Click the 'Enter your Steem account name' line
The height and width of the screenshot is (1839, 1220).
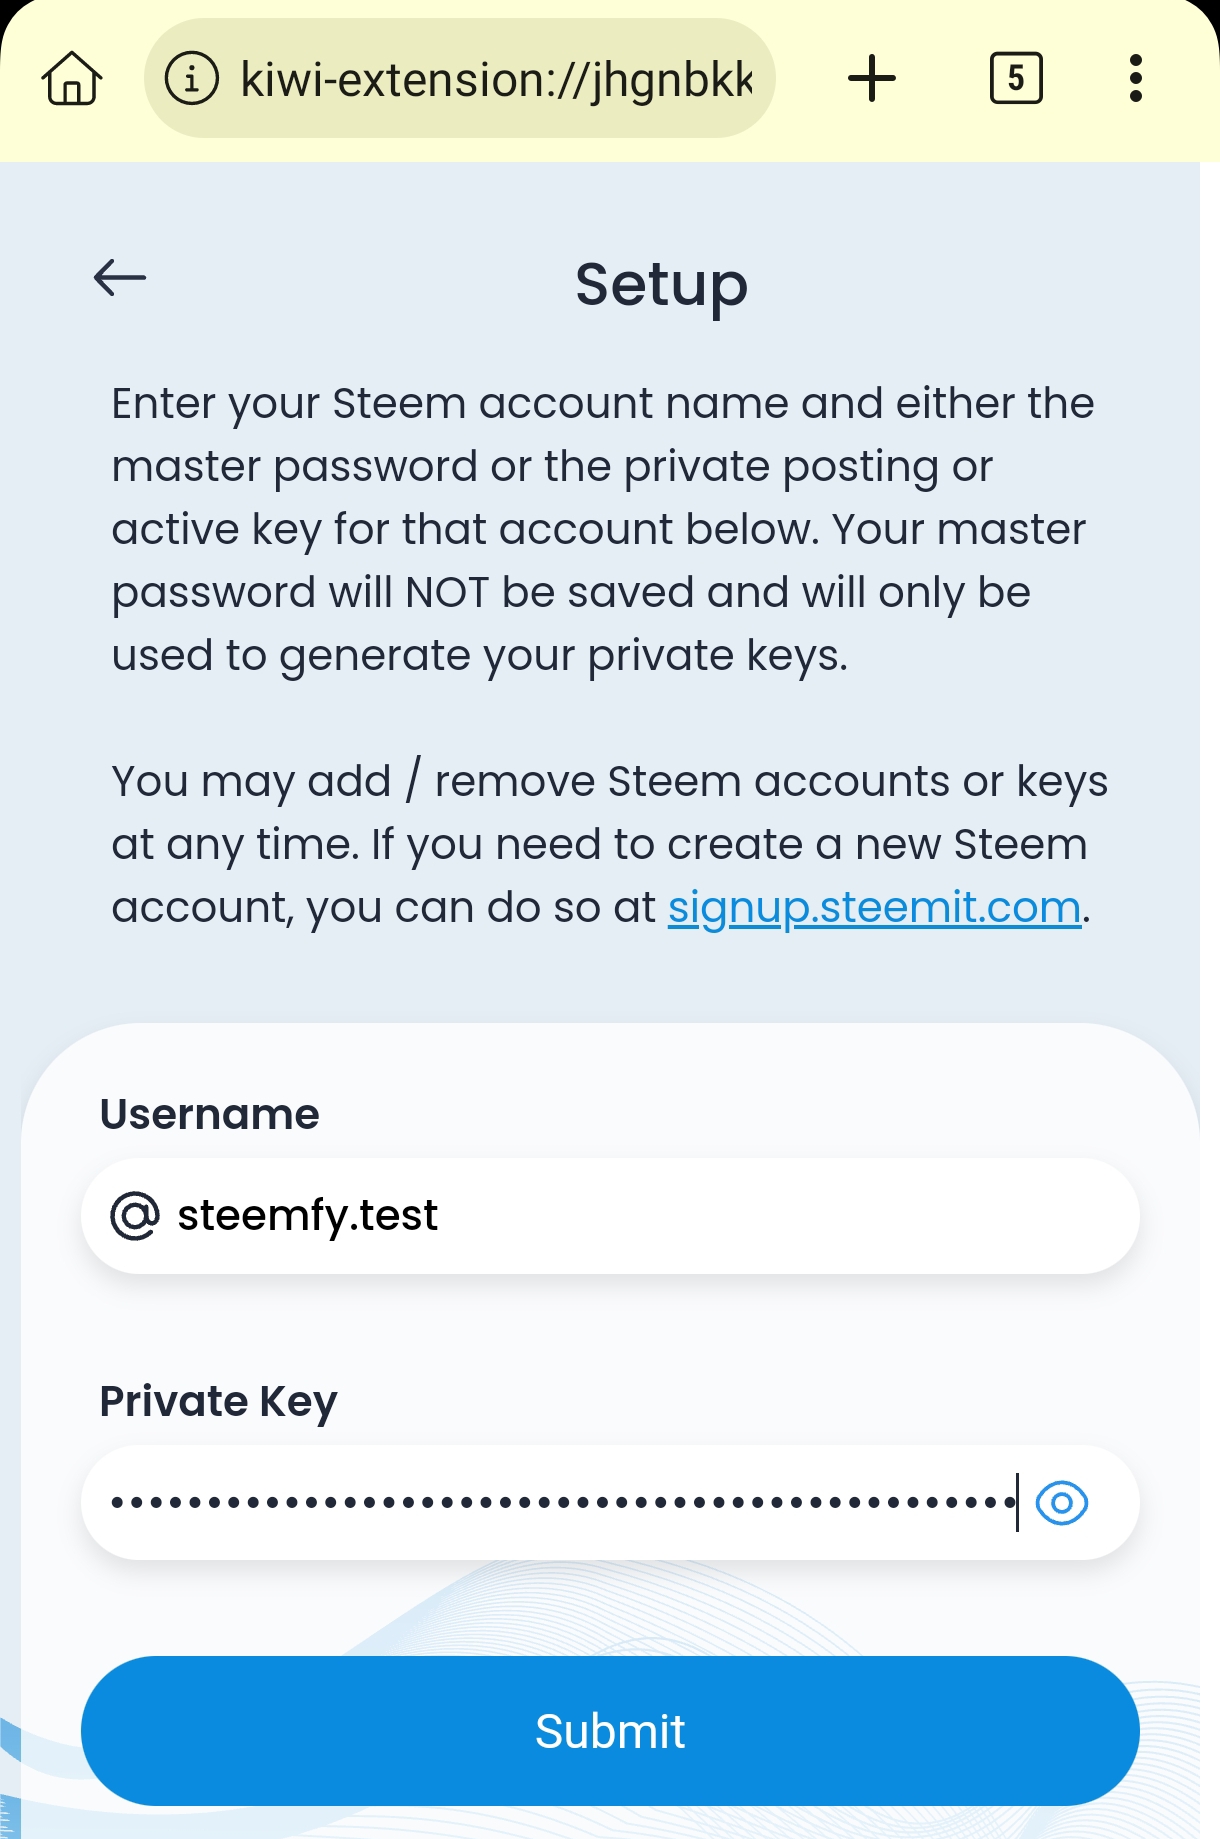tap(602, 404)
